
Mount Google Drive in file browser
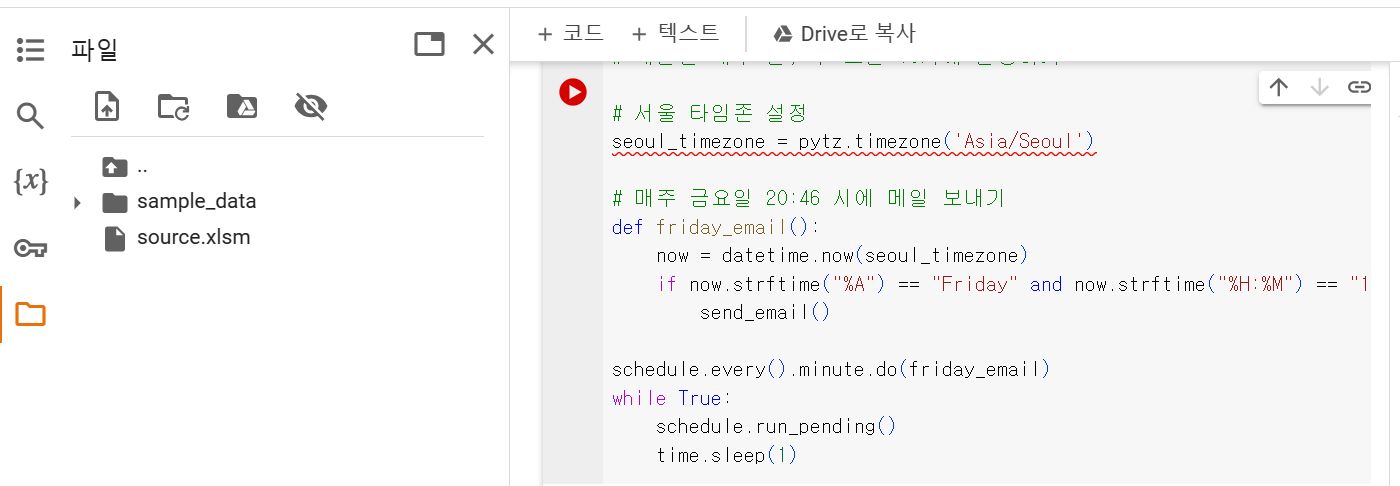click(242, 106)
